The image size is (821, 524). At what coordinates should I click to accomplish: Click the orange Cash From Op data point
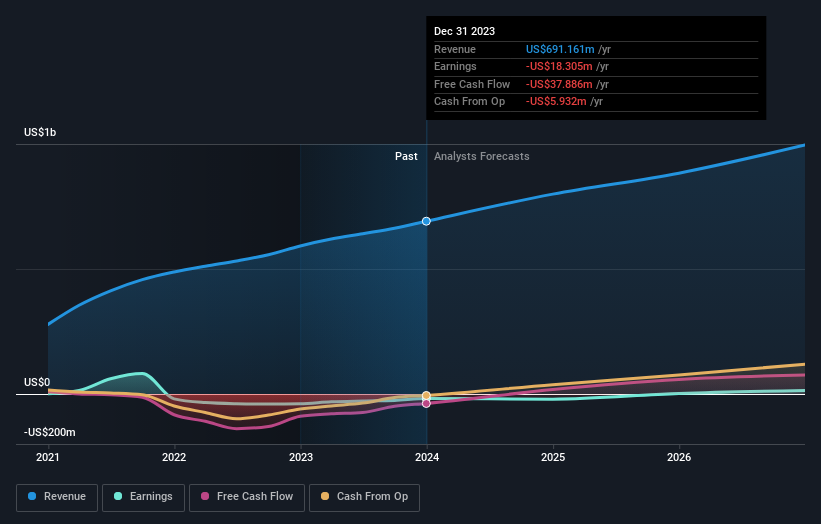426,395
